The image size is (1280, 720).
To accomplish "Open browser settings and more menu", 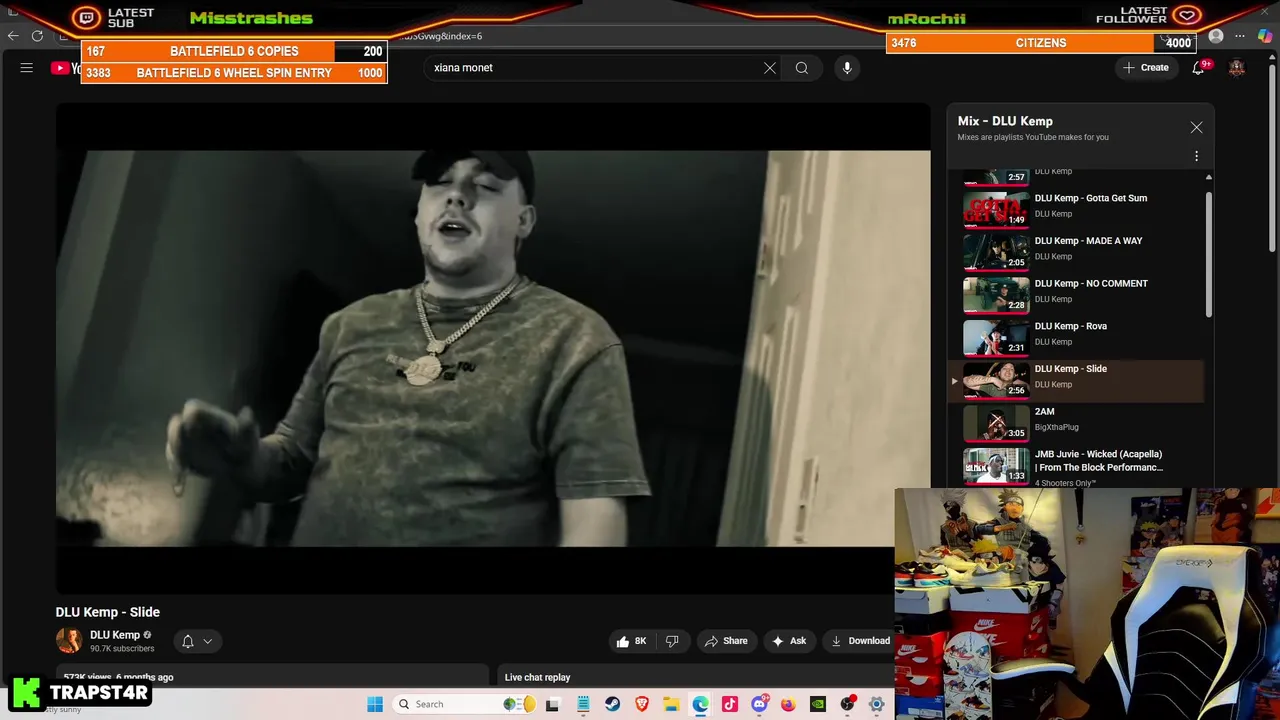I will (x=1240, y=37).
